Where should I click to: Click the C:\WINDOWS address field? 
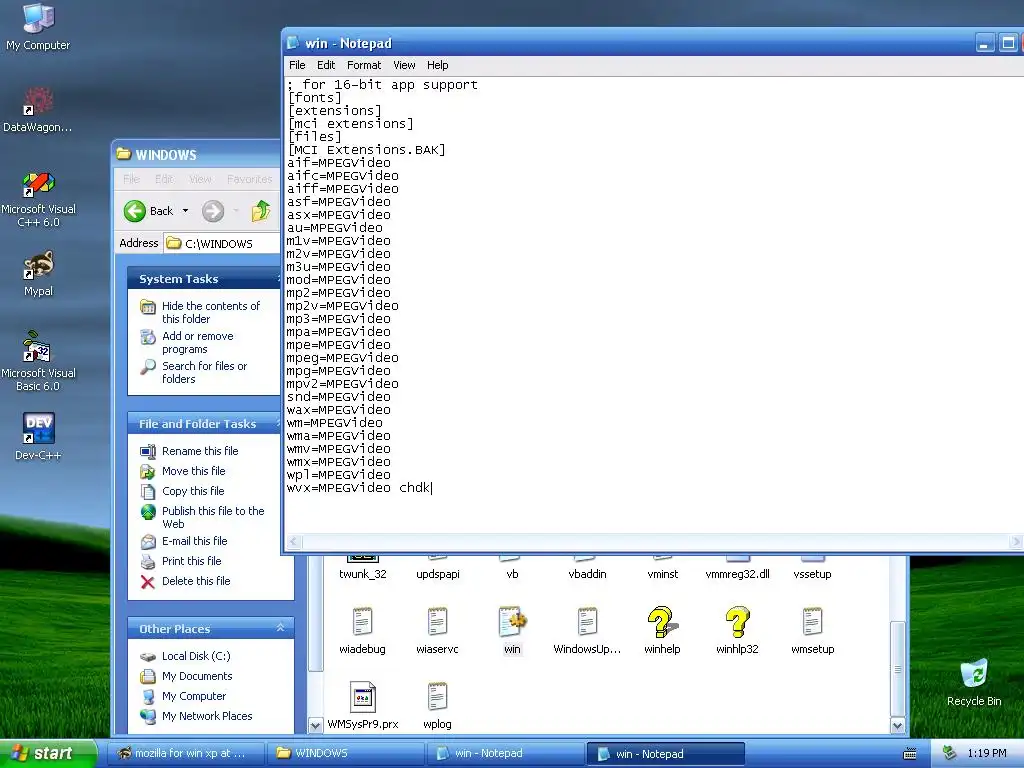coord(222,244)
